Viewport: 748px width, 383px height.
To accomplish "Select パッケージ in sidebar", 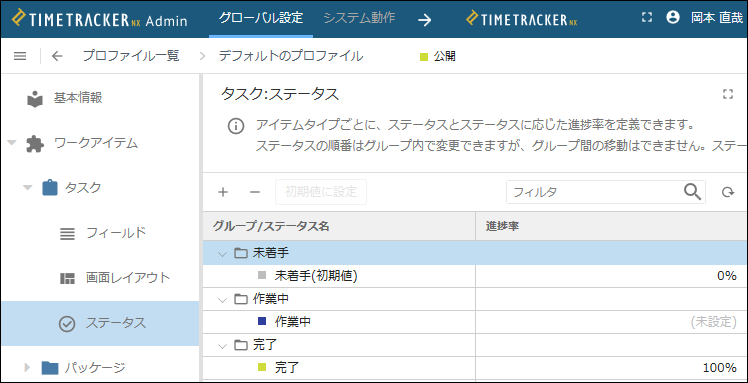I will pos(95,367).
